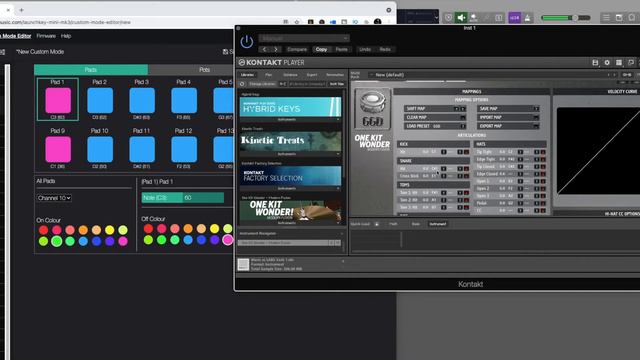Open the Import Map dropdown
The width and height of the screenshot is (640, 360).
coord(509,118)
